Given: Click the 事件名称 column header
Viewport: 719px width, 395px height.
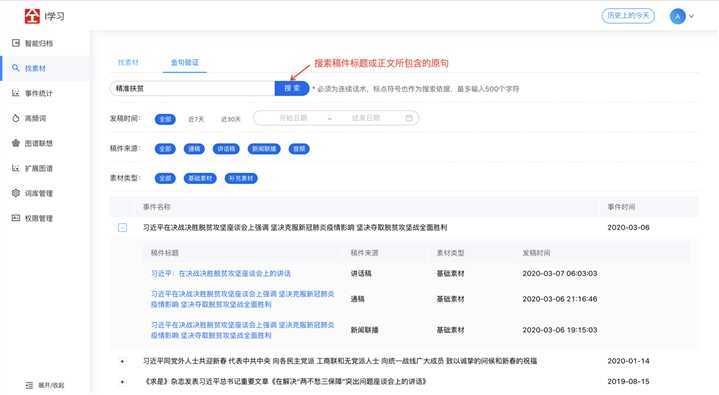Looking at the screenshot, I should (157, 207).
